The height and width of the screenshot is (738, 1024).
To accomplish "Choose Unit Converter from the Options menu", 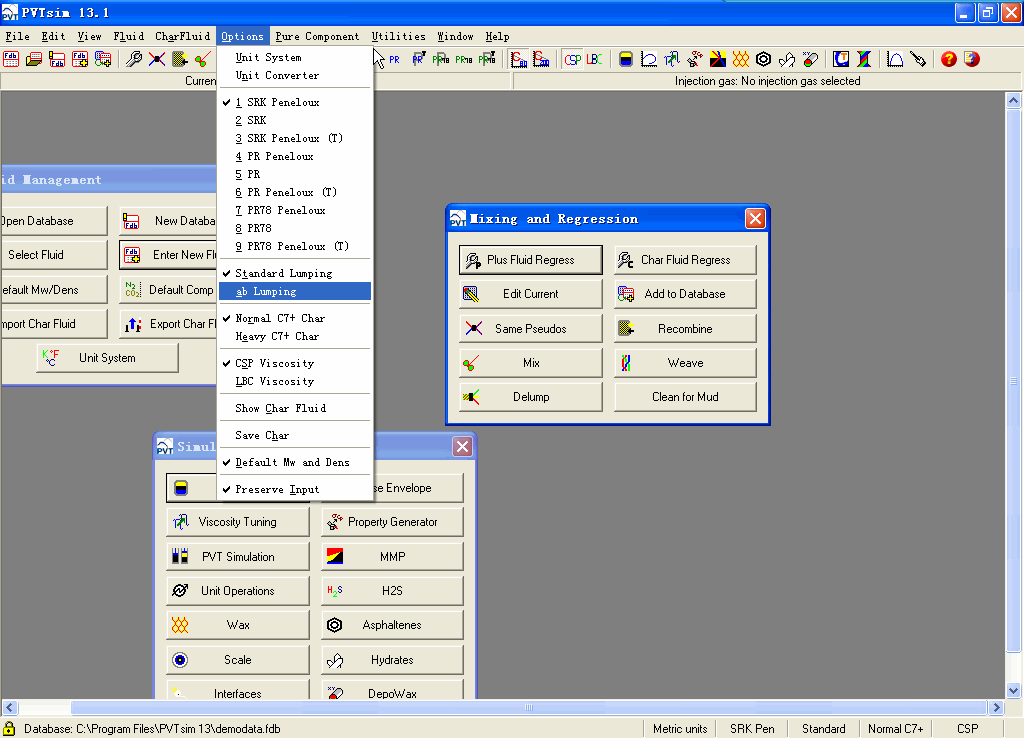I will [x=295, y=76].
